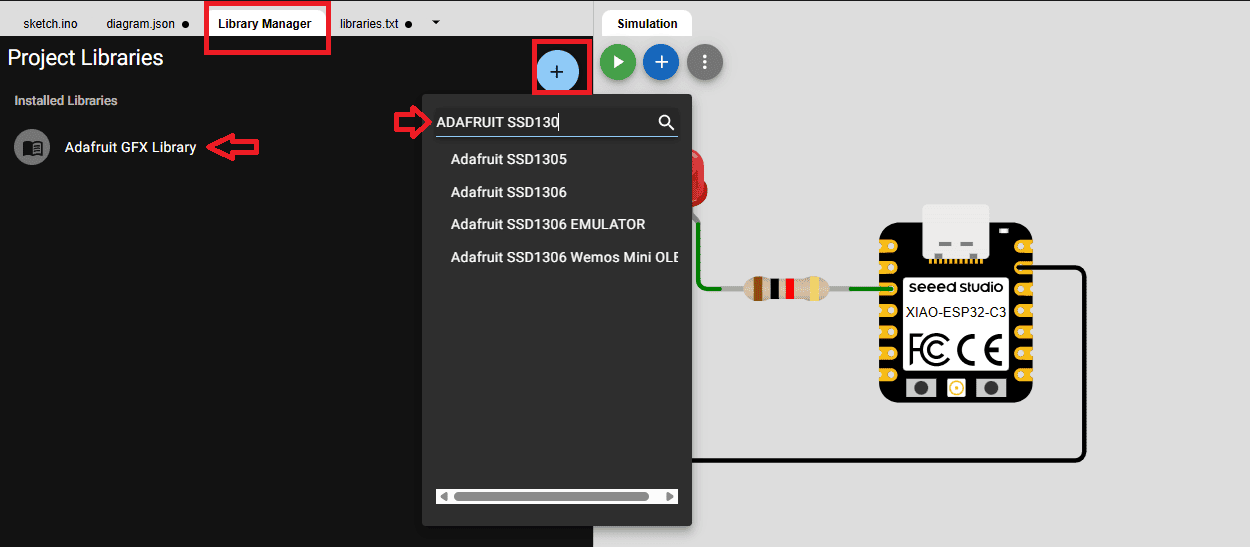Viewport: 1250px width, 547px height.
Task: Click the scrollbar left arrow
Action: coord(443,496)
